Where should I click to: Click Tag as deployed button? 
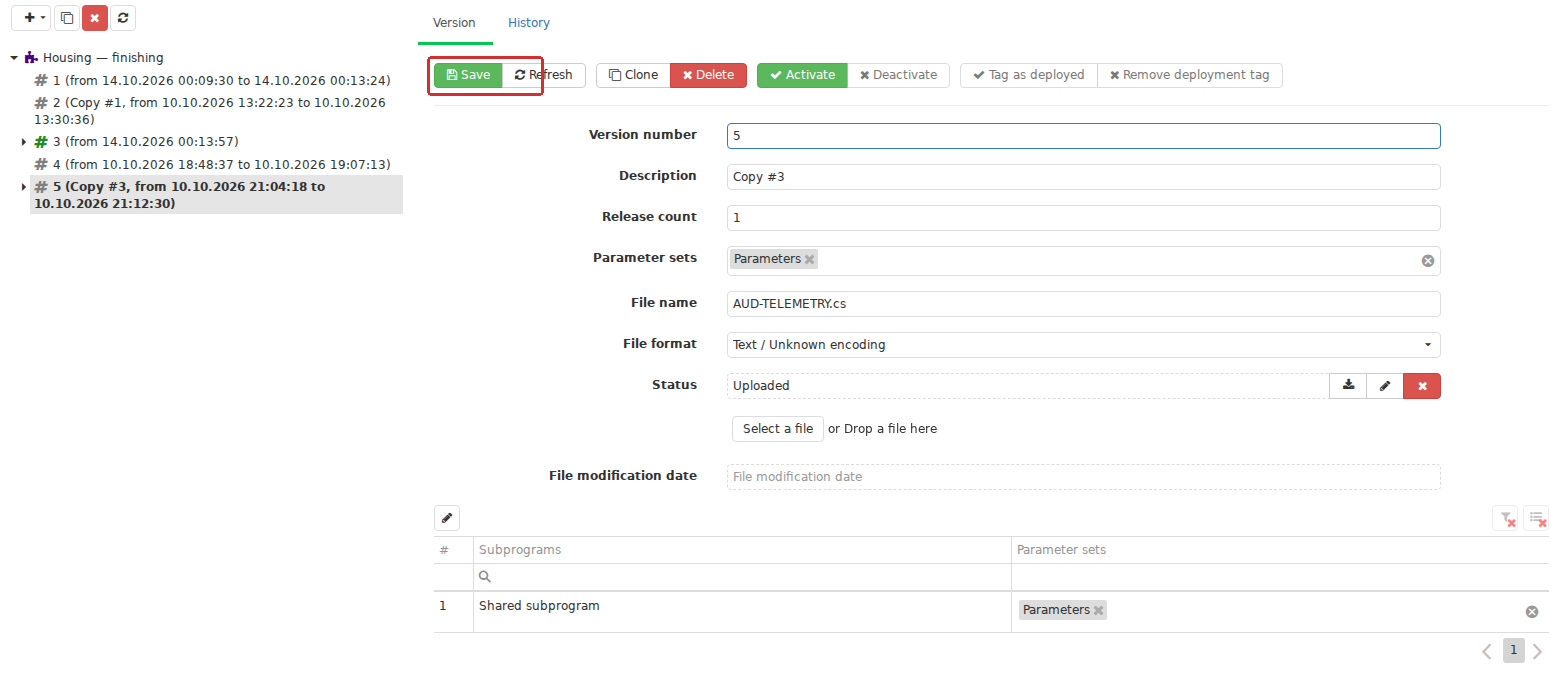pos(1029,75)
